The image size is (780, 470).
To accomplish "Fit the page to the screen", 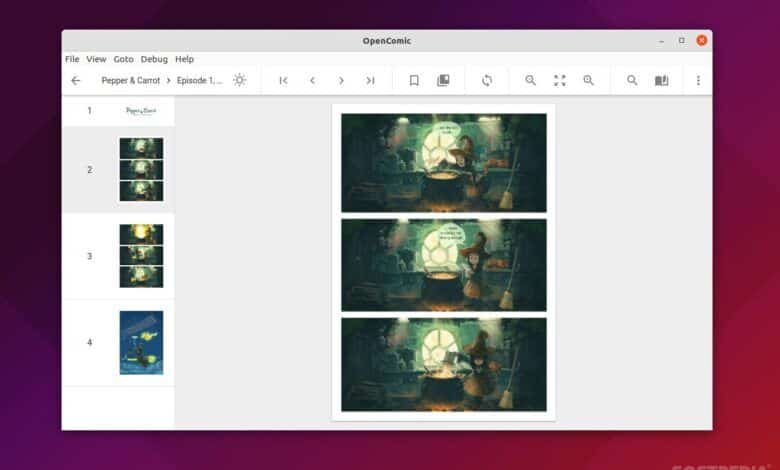I will [x=560, y=81].
